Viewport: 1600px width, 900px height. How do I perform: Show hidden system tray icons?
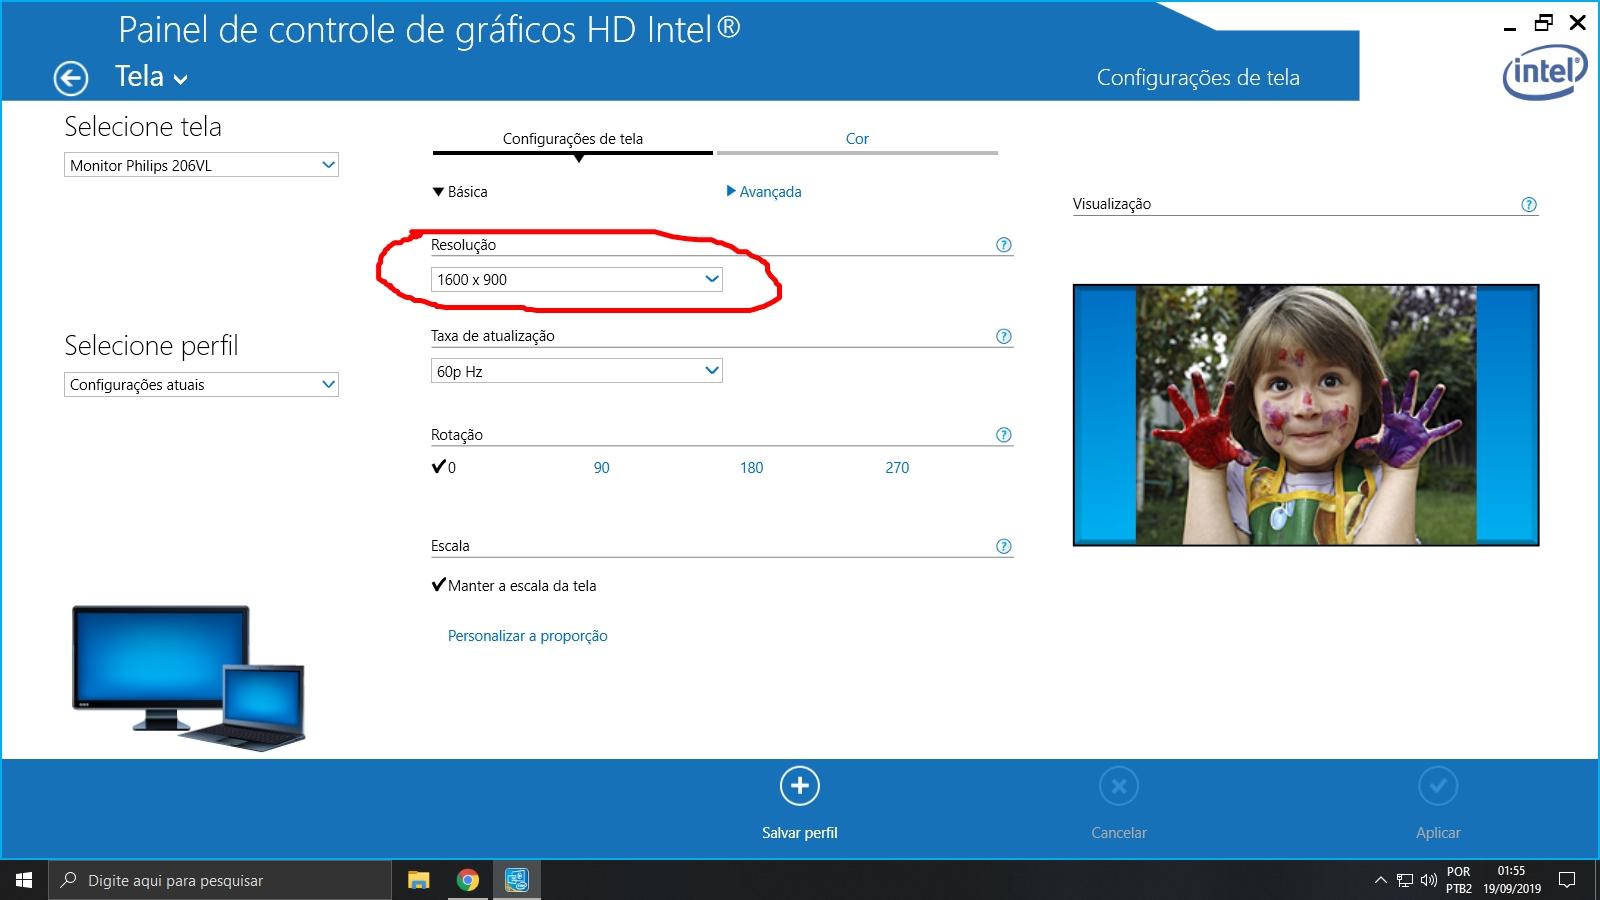tap(1380, 880)
